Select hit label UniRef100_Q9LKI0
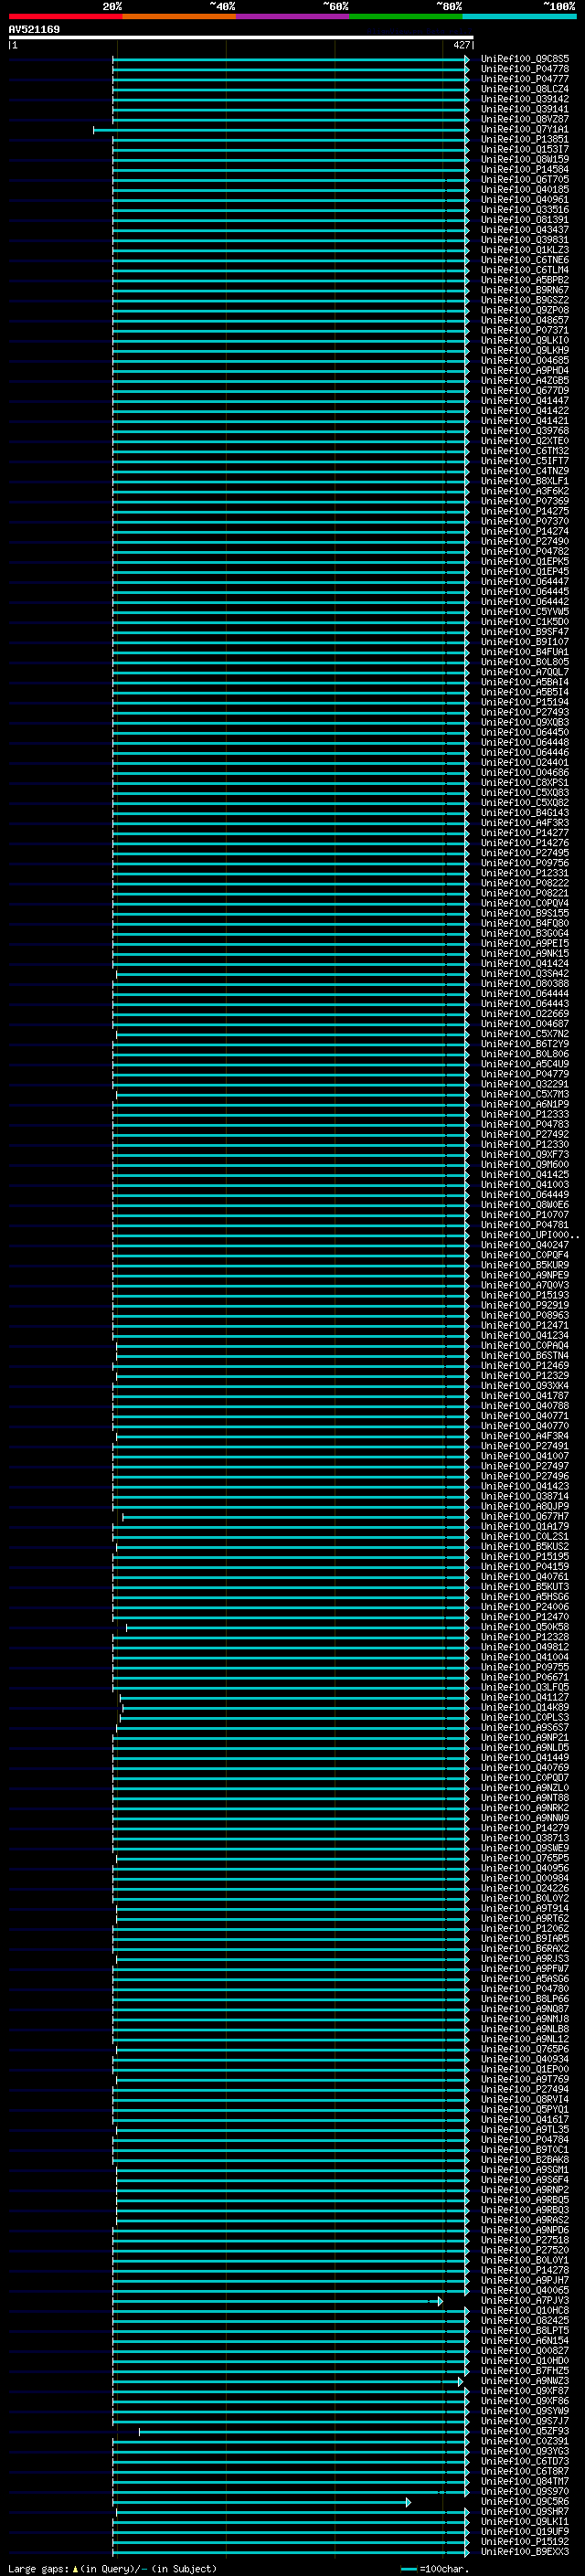Viewport: 585px width, 2576px height. [x=525, y=340]
